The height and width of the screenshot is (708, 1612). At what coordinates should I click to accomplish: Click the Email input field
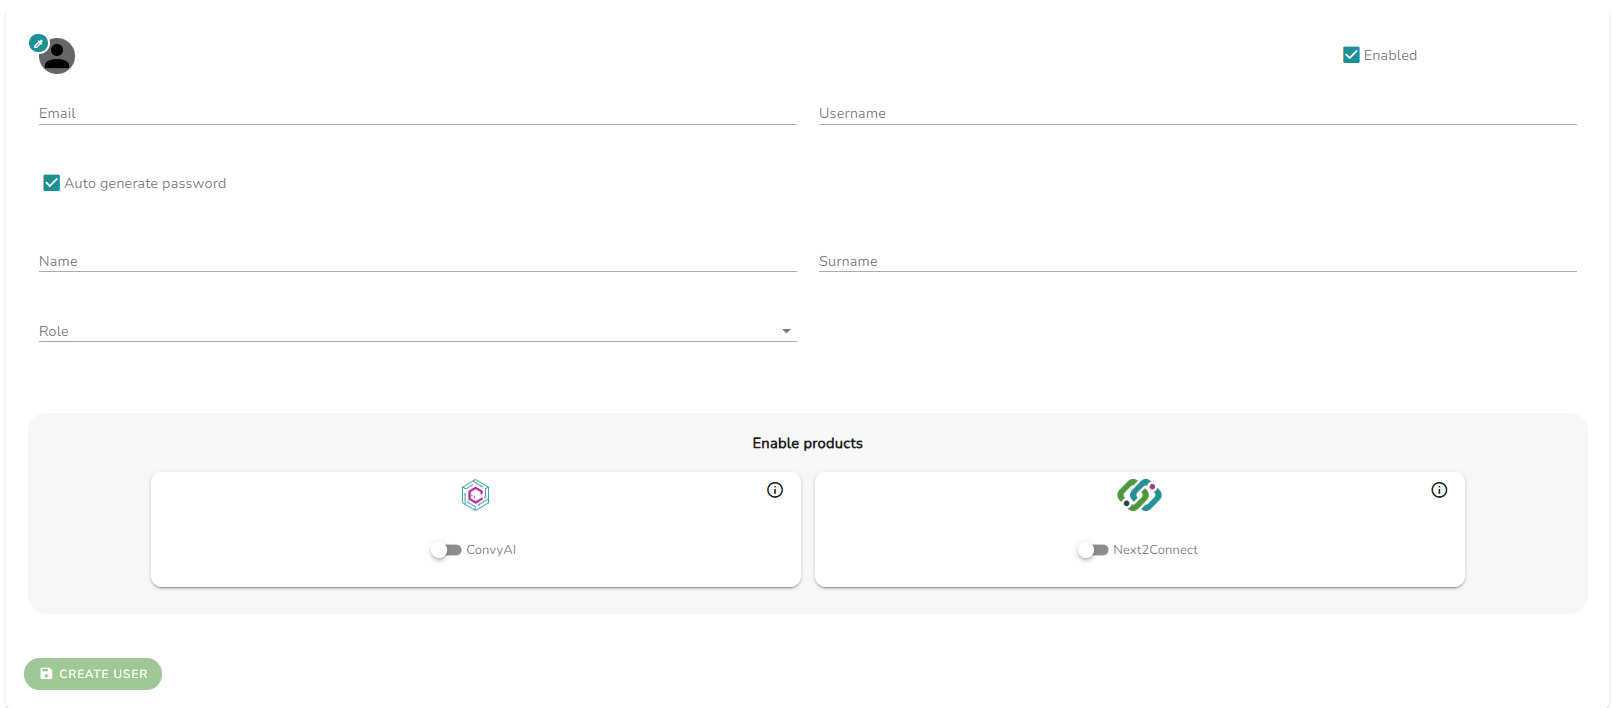click(418, 112)
